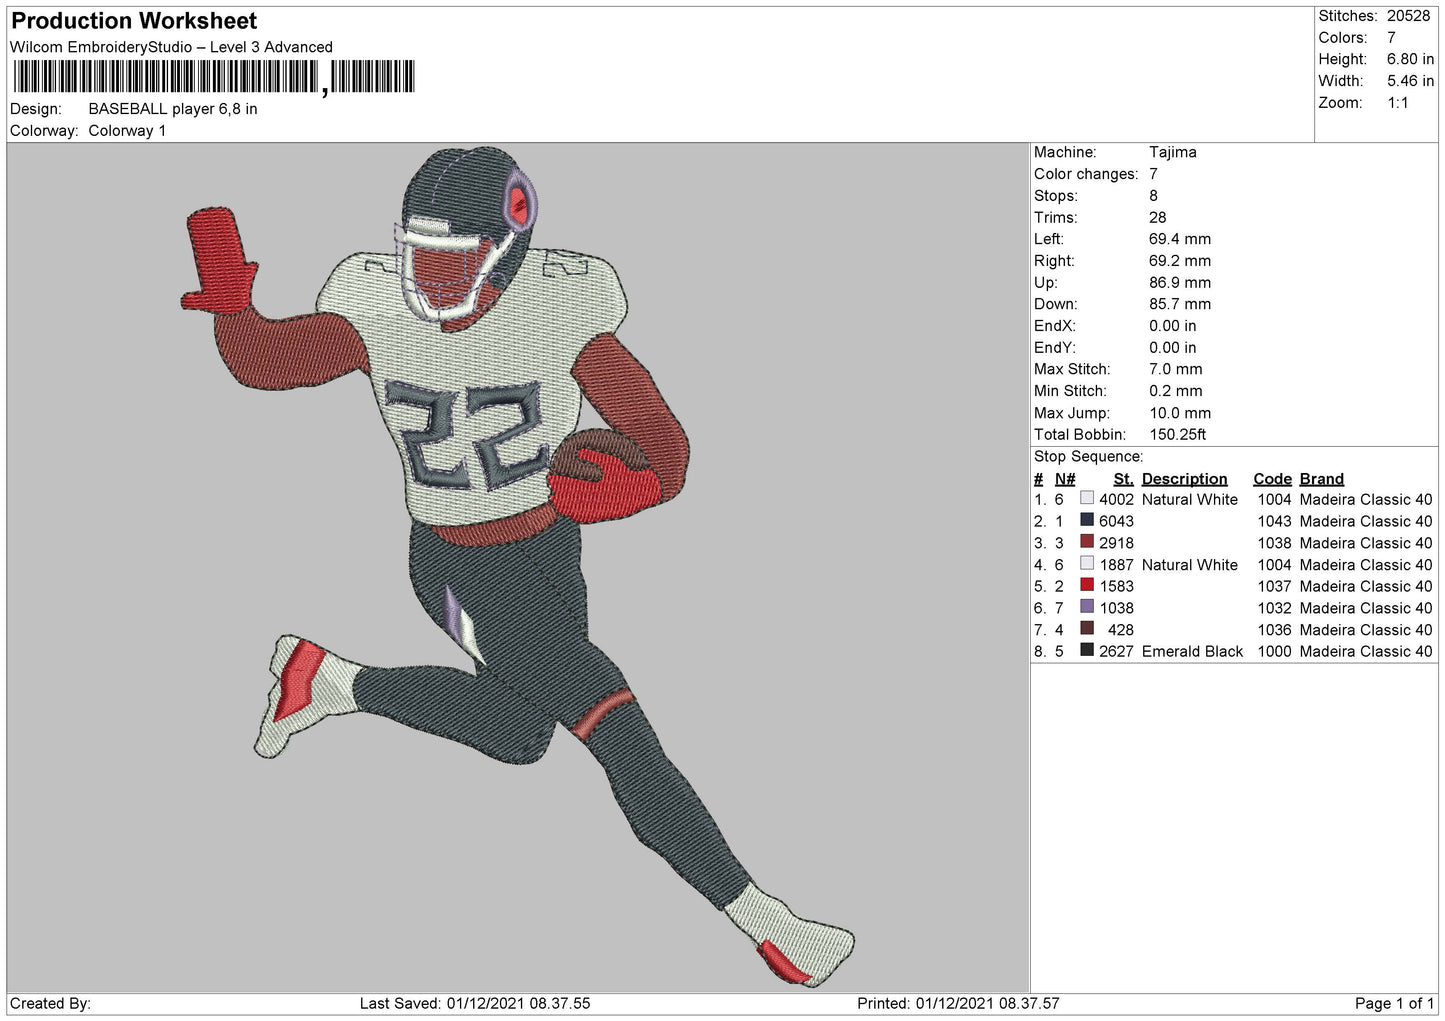Select the Left value '69.4 mm'
This screenshot has height=1021, width=1445.
tap(1180, 239)
